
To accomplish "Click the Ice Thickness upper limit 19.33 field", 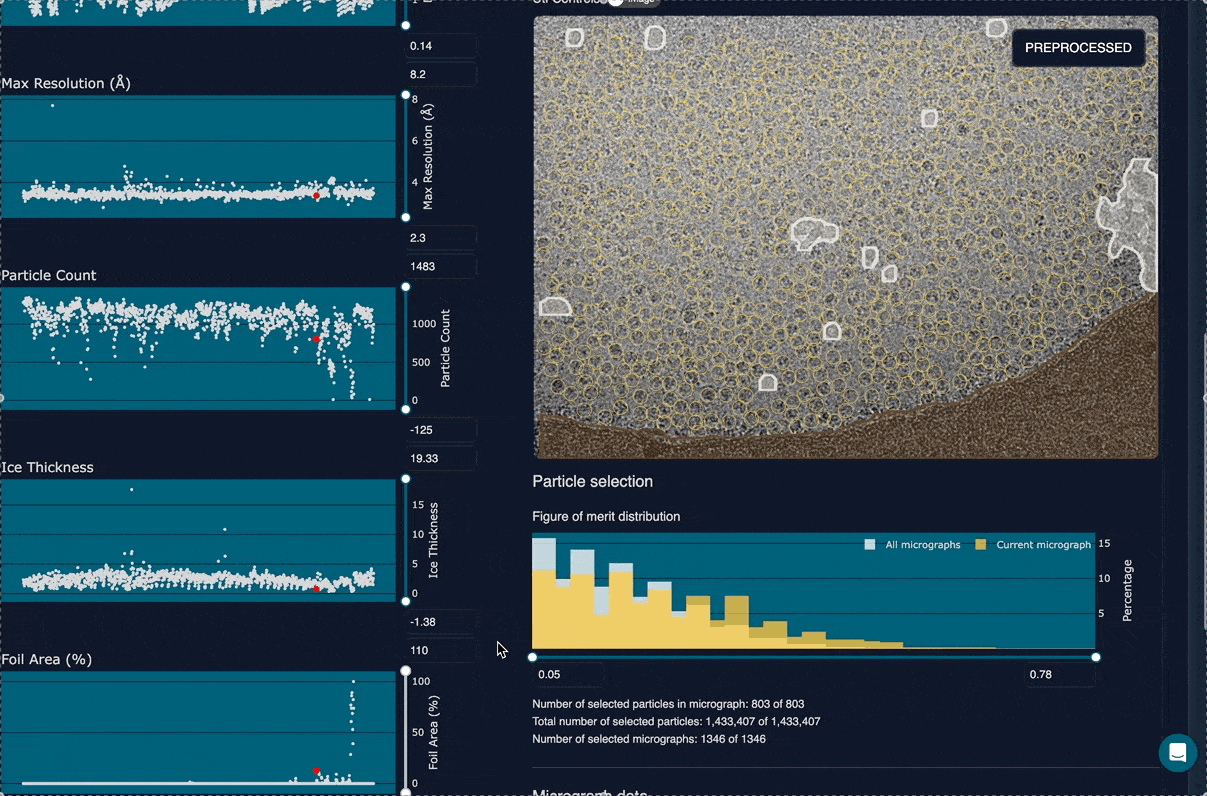I will coord(440,459).
